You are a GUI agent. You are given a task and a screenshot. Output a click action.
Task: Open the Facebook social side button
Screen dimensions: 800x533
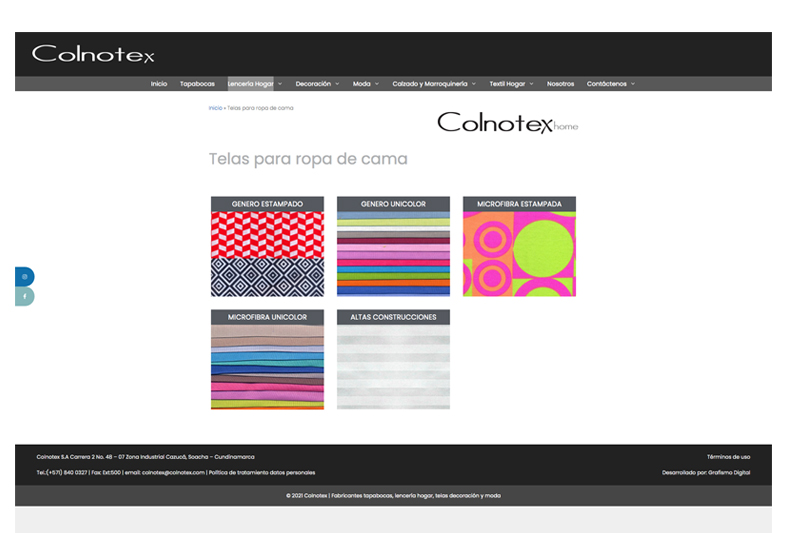tap(24, 296)
